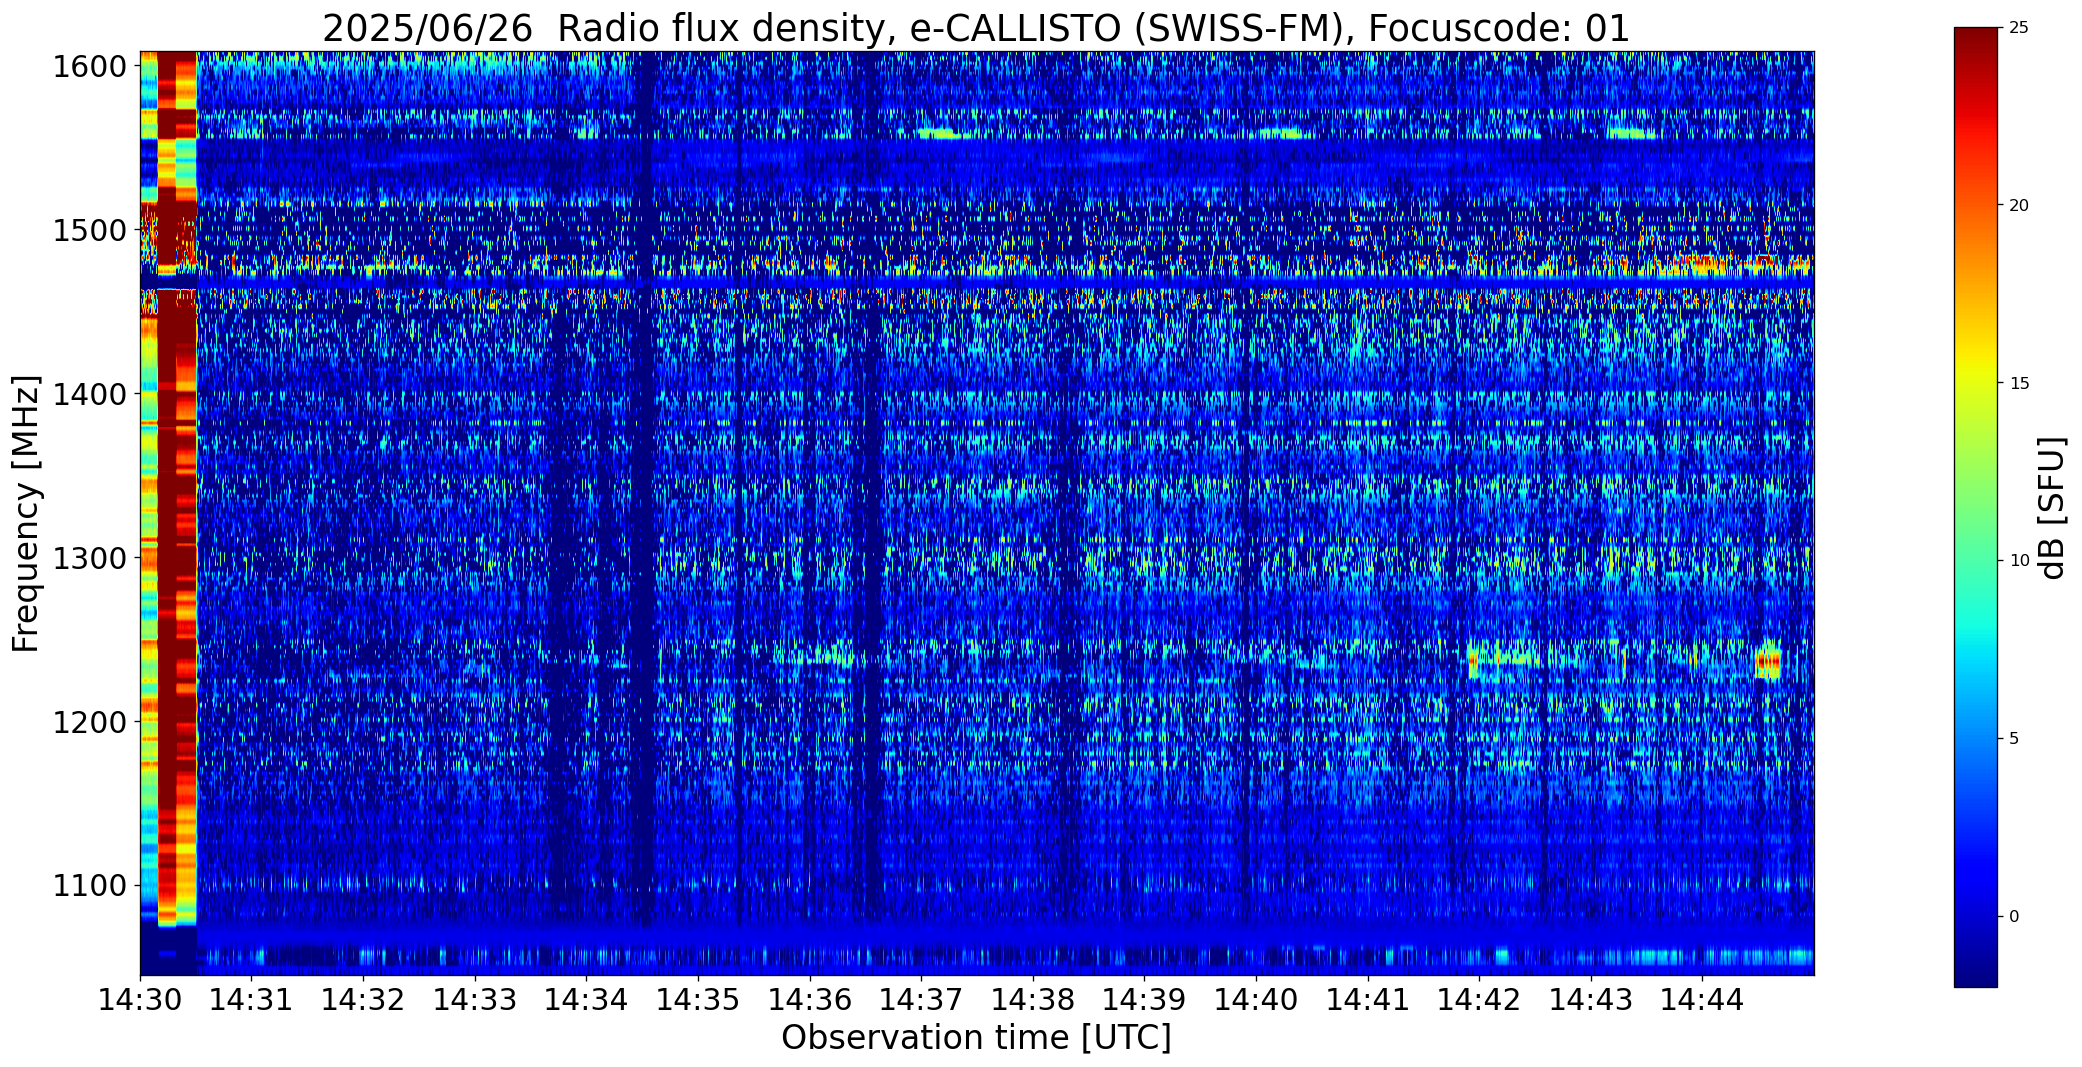Click the red burst near 1235 MHz at 14:44

coord(1768,663)
